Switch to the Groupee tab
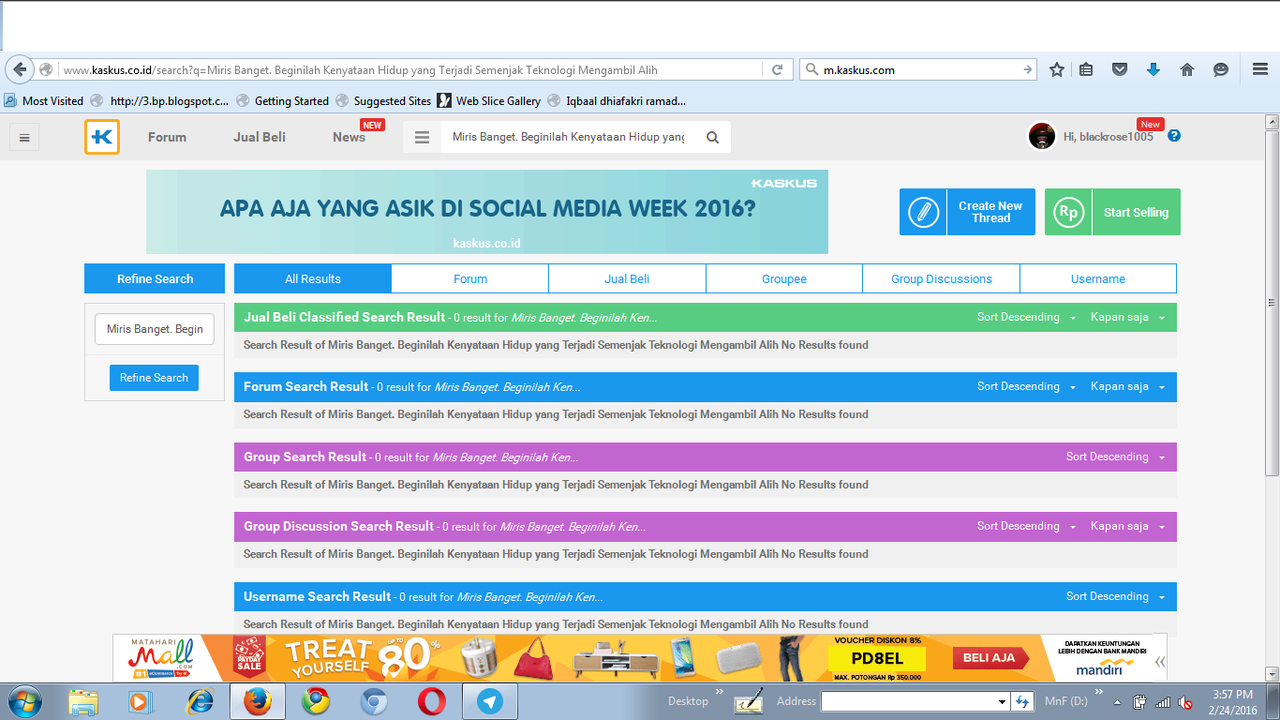 coord(784,279)
